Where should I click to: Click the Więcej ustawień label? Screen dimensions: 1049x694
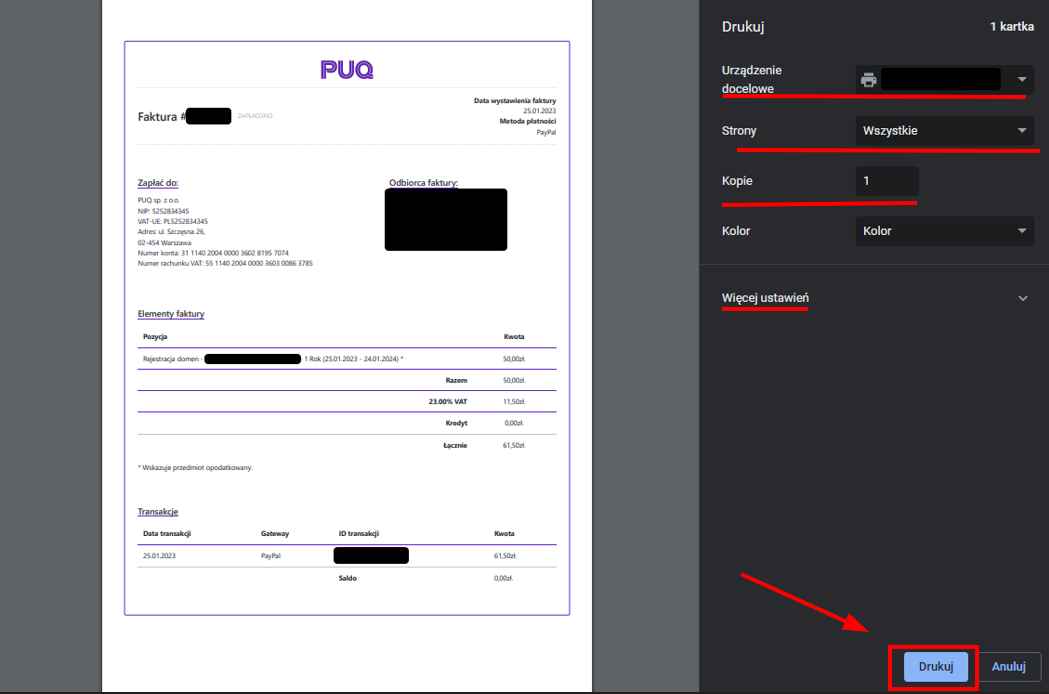point(765,298)
